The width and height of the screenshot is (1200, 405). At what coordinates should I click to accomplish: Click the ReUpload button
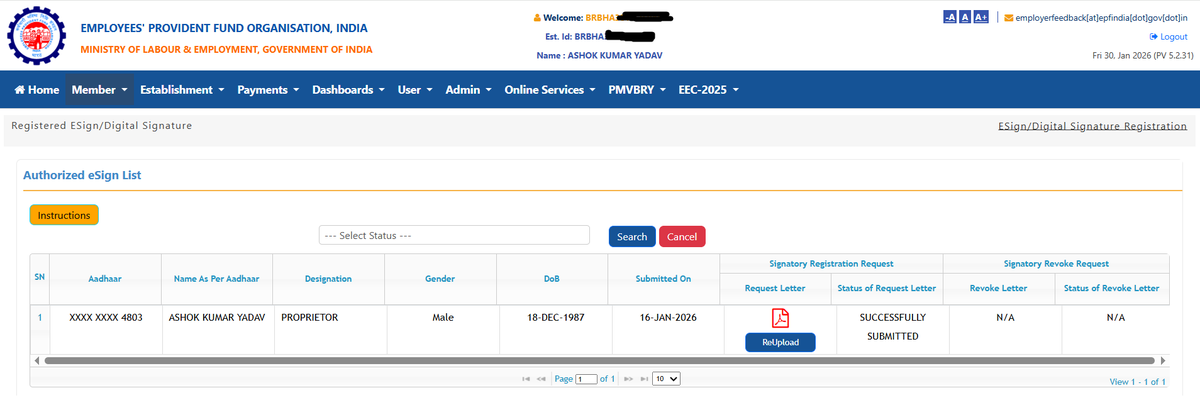[780, 342]
